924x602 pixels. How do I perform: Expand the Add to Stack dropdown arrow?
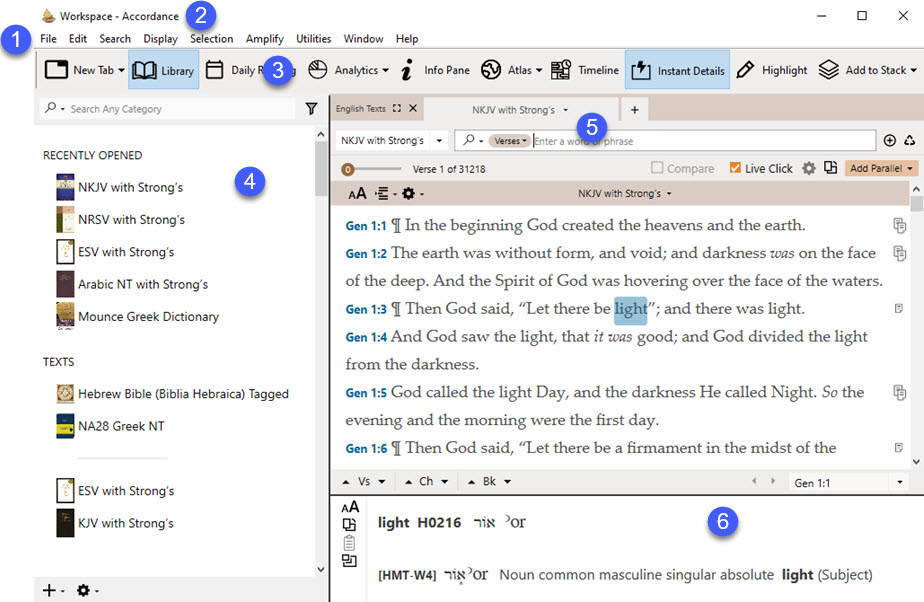tap(913, 70)
